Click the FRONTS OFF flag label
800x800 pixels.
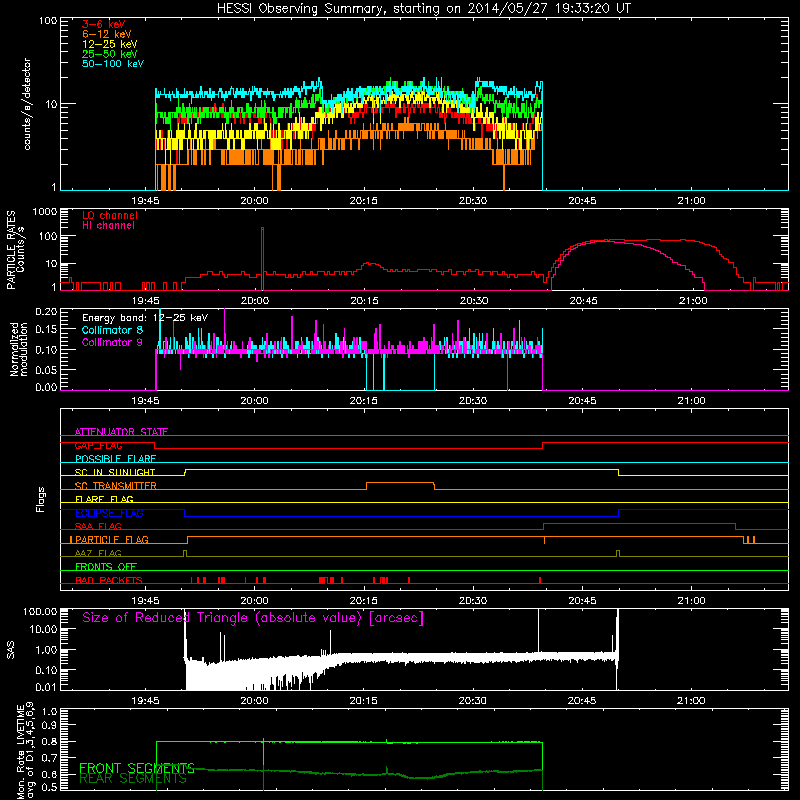pyautogui.click(x=106, y=567)
